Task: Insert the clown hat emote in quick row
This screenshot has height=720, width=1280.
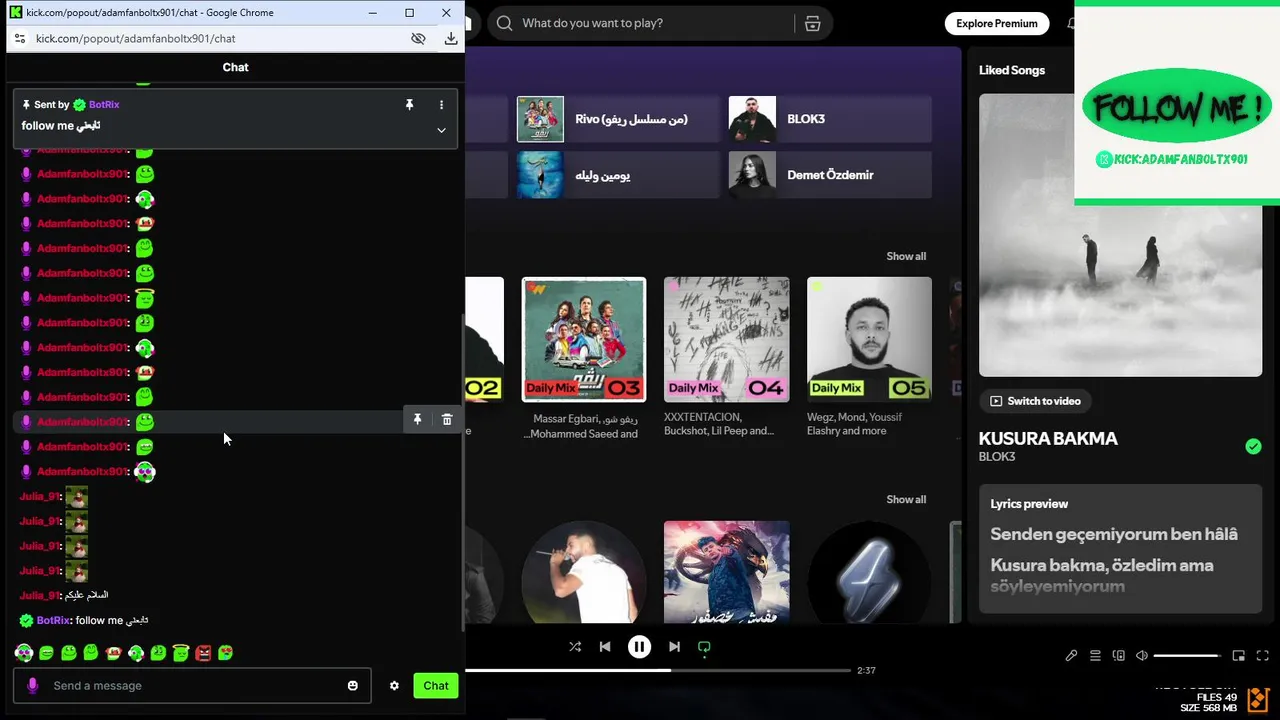Action: pyautogui.click(x=113, y=653)
